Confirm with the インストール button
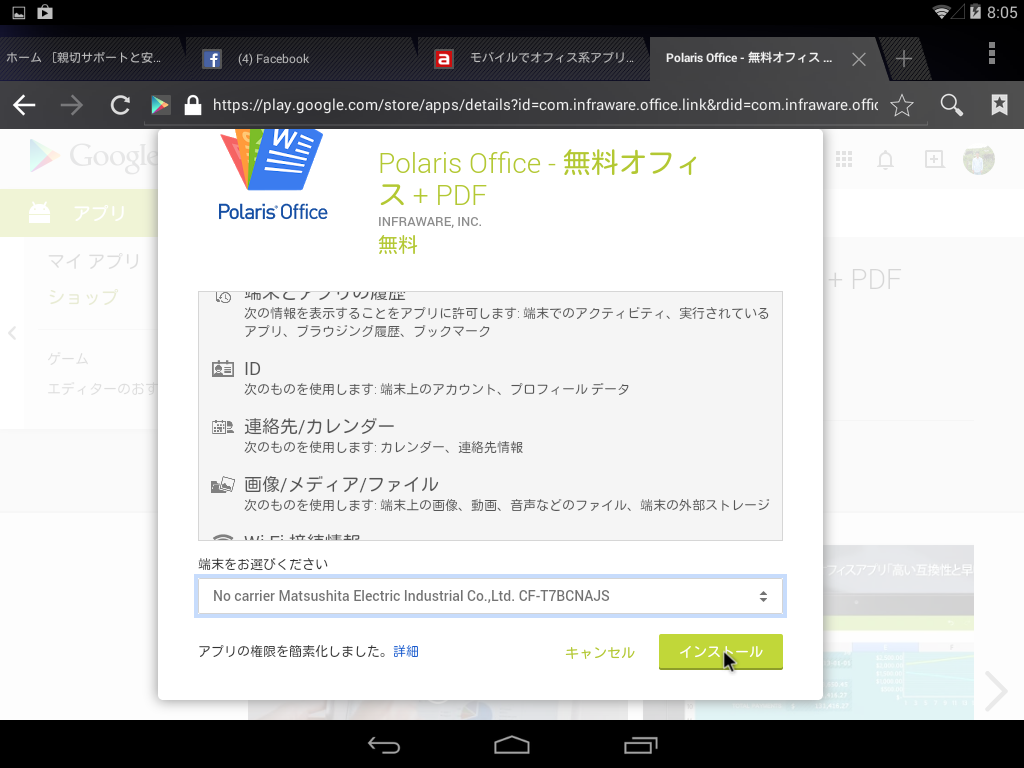 coord(720,652)
